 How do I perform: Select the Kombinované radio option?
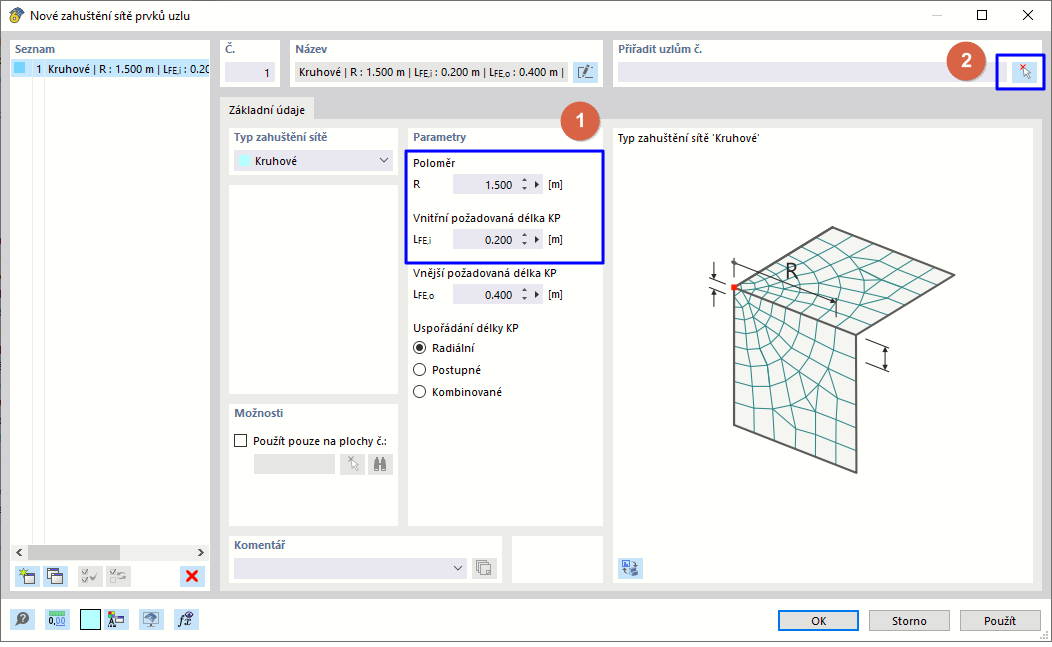419,392
